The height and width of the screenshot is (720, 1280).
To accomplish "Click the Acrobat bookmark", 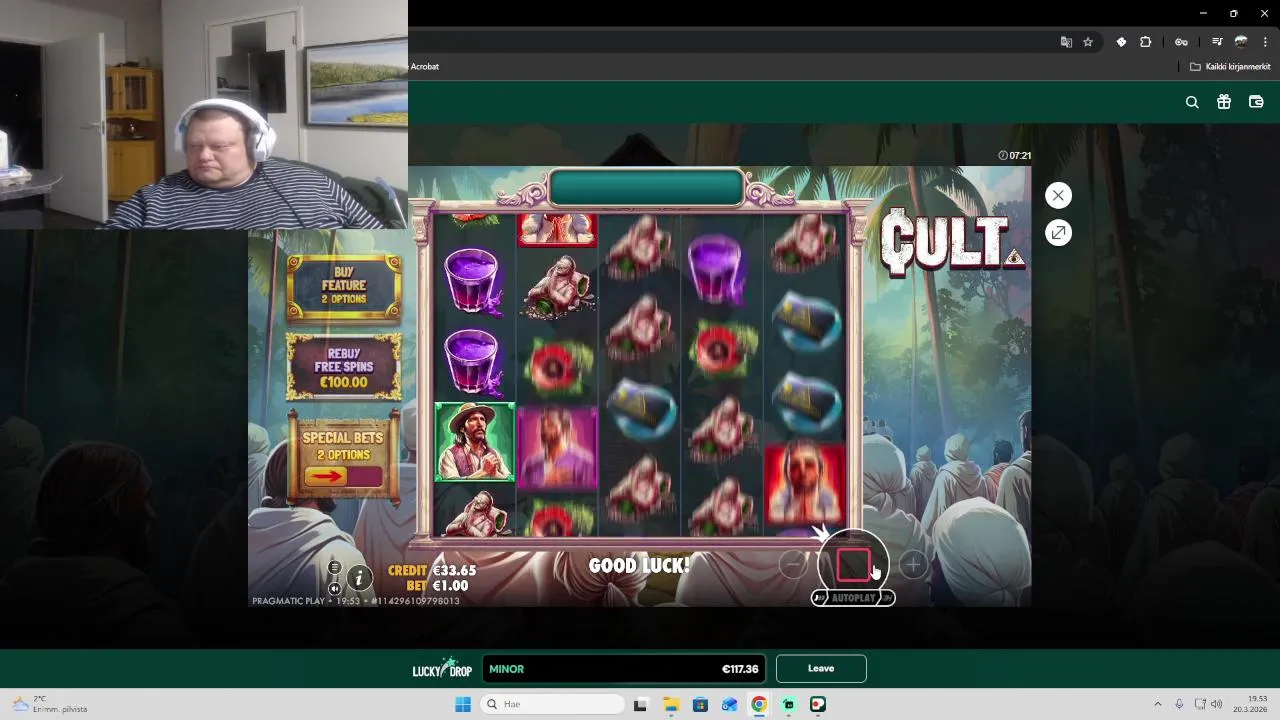I will (425, 67).
